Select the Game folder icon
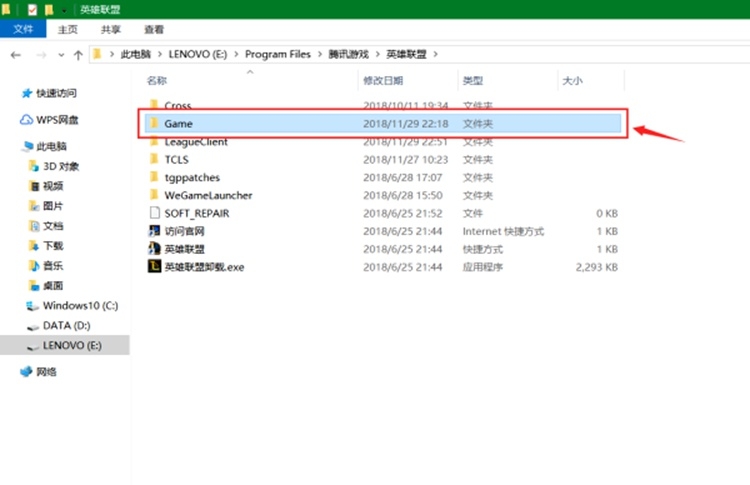 click(154, 123)
